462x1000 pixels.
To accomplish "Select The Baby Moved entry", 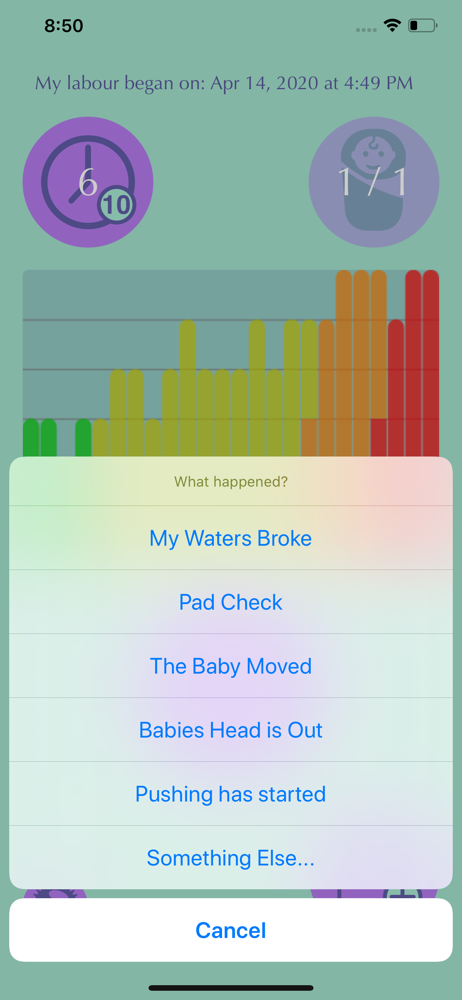I will [x=231, y=666].
